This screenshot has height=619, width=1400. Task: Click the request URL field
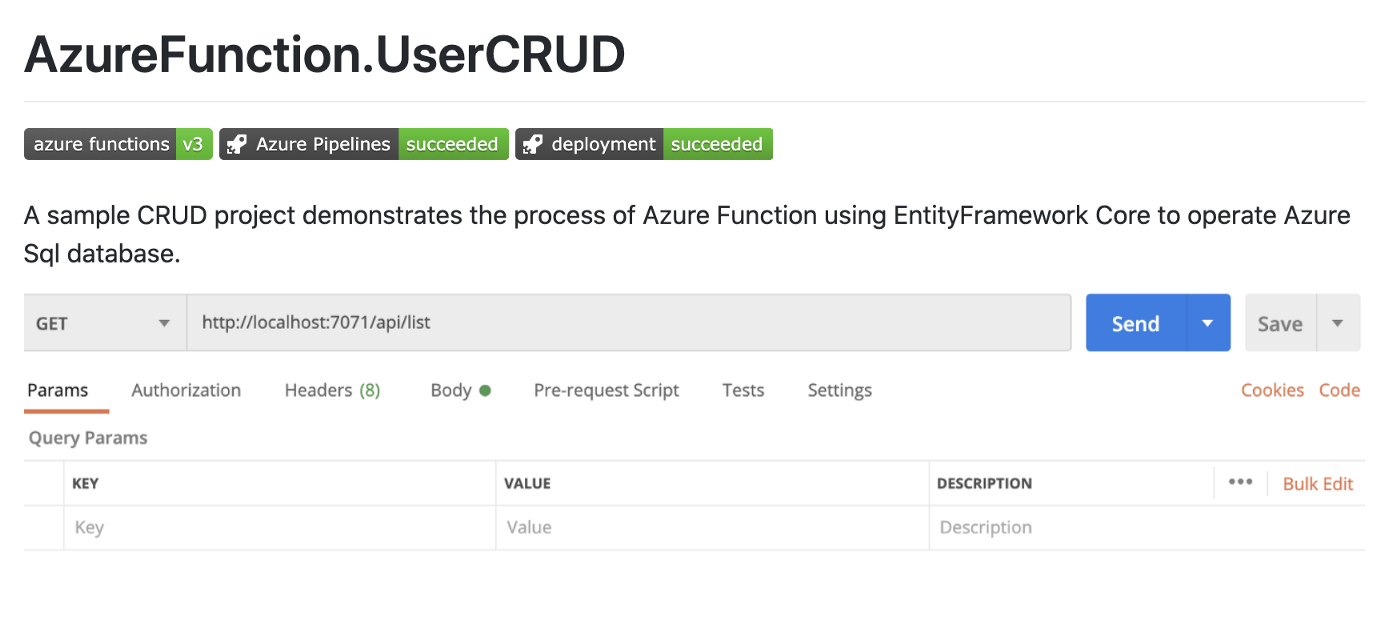click(628, 323)
